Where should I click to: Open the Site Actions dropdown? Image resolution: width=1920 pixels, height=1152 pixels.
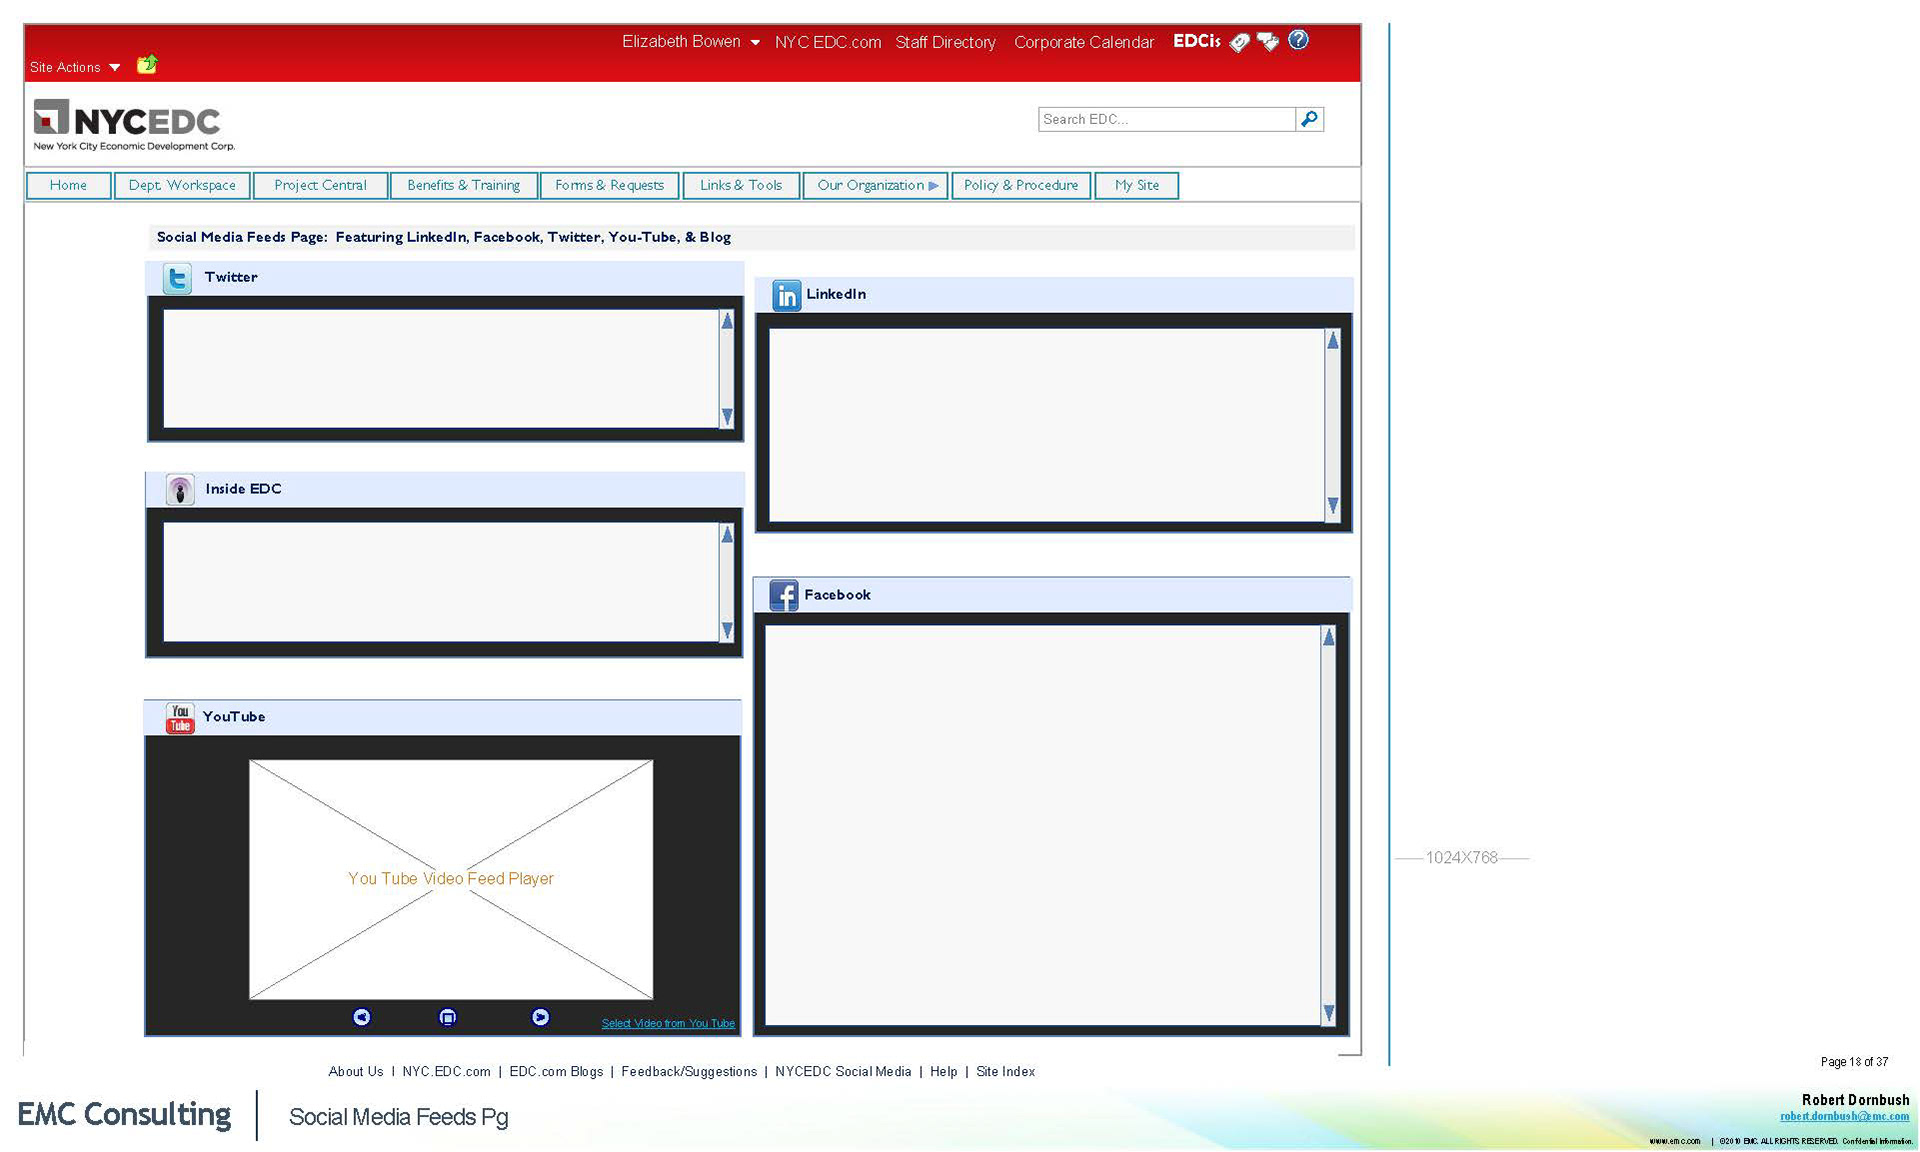[75, 67]
